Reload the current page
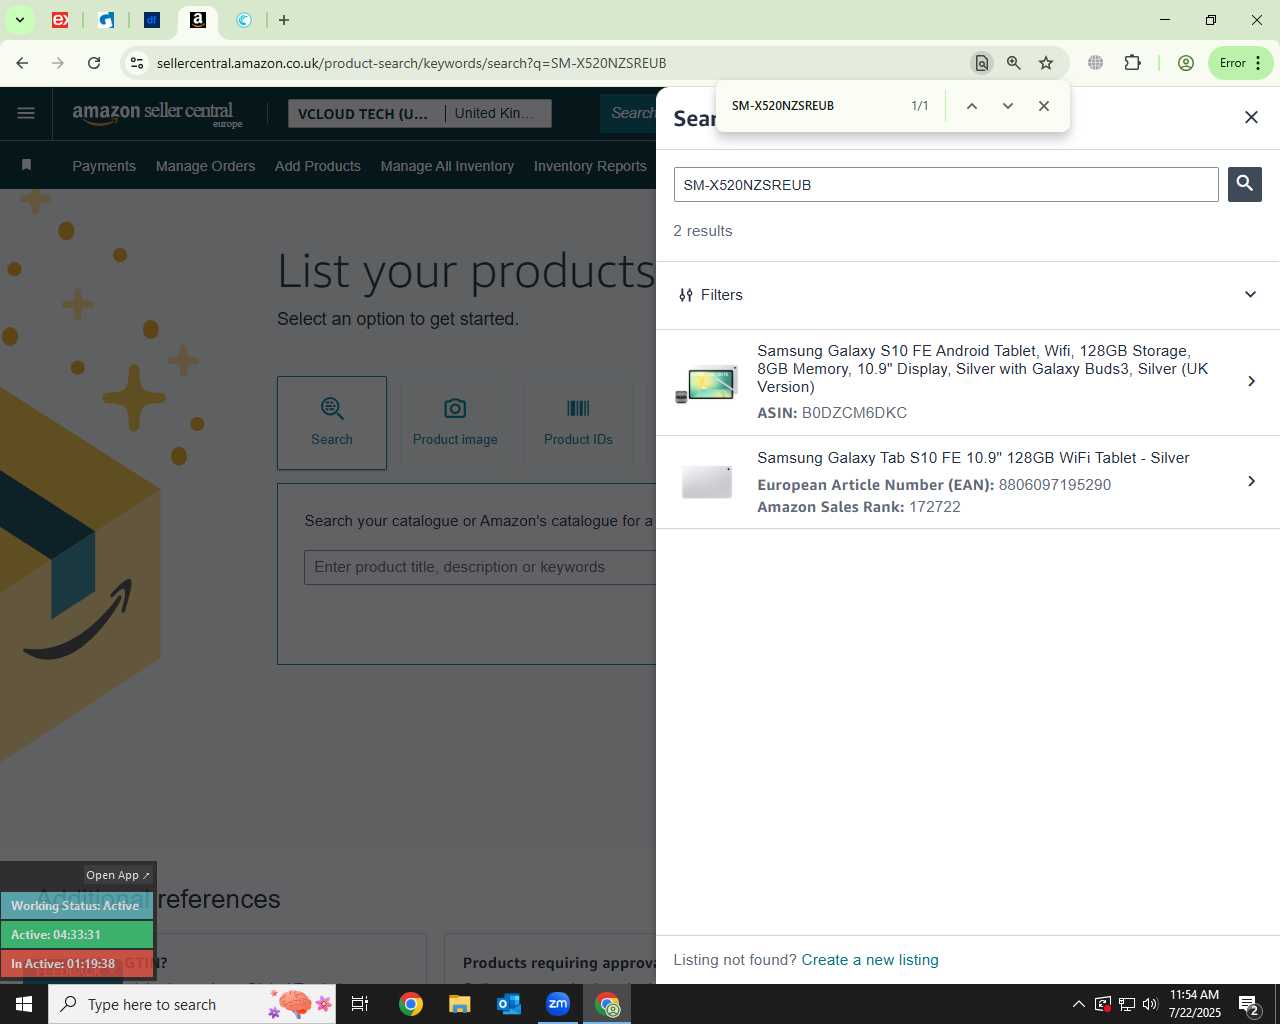 (x=94, y=63)
